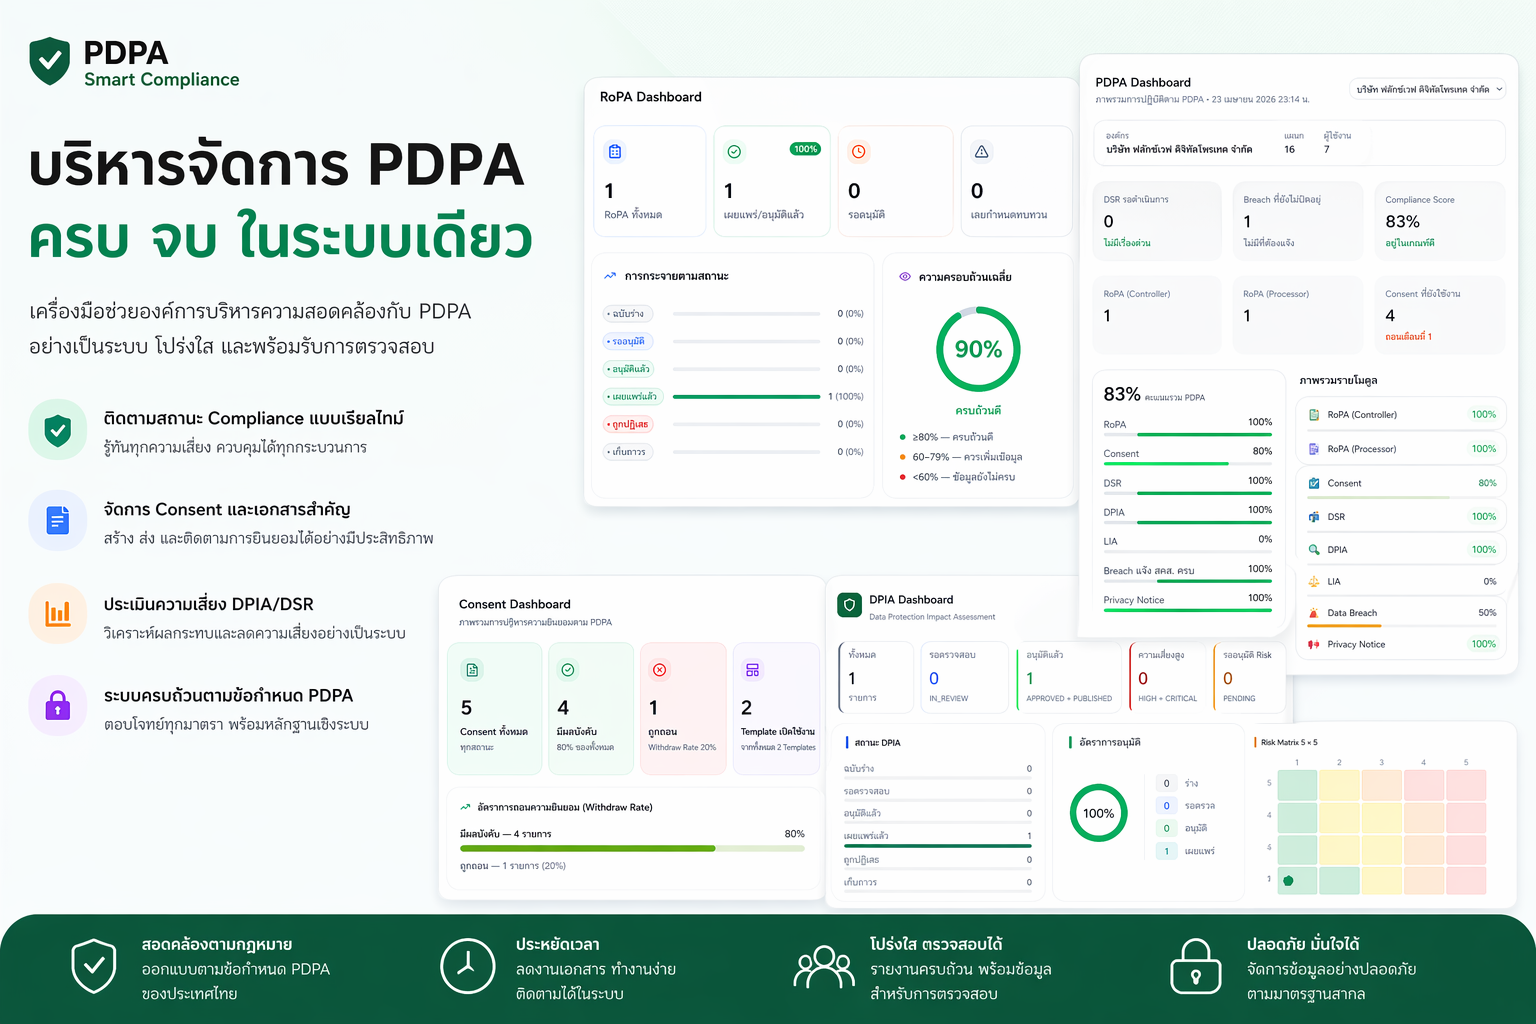The height and width of the screenshot is (1024, 1536).
Task: Click the green checkmark icon in เผยแพร่/อนุมัติแล้ว card
Action: click(x=734, y=152)
